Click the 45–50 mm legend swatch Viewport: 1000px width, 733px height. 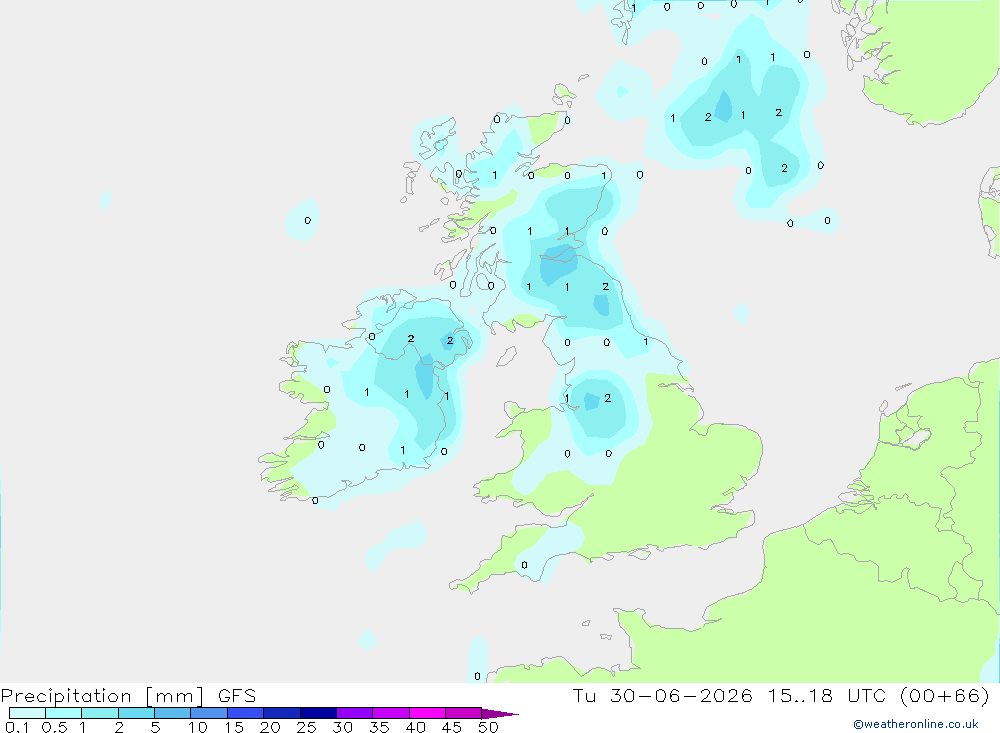464,713
